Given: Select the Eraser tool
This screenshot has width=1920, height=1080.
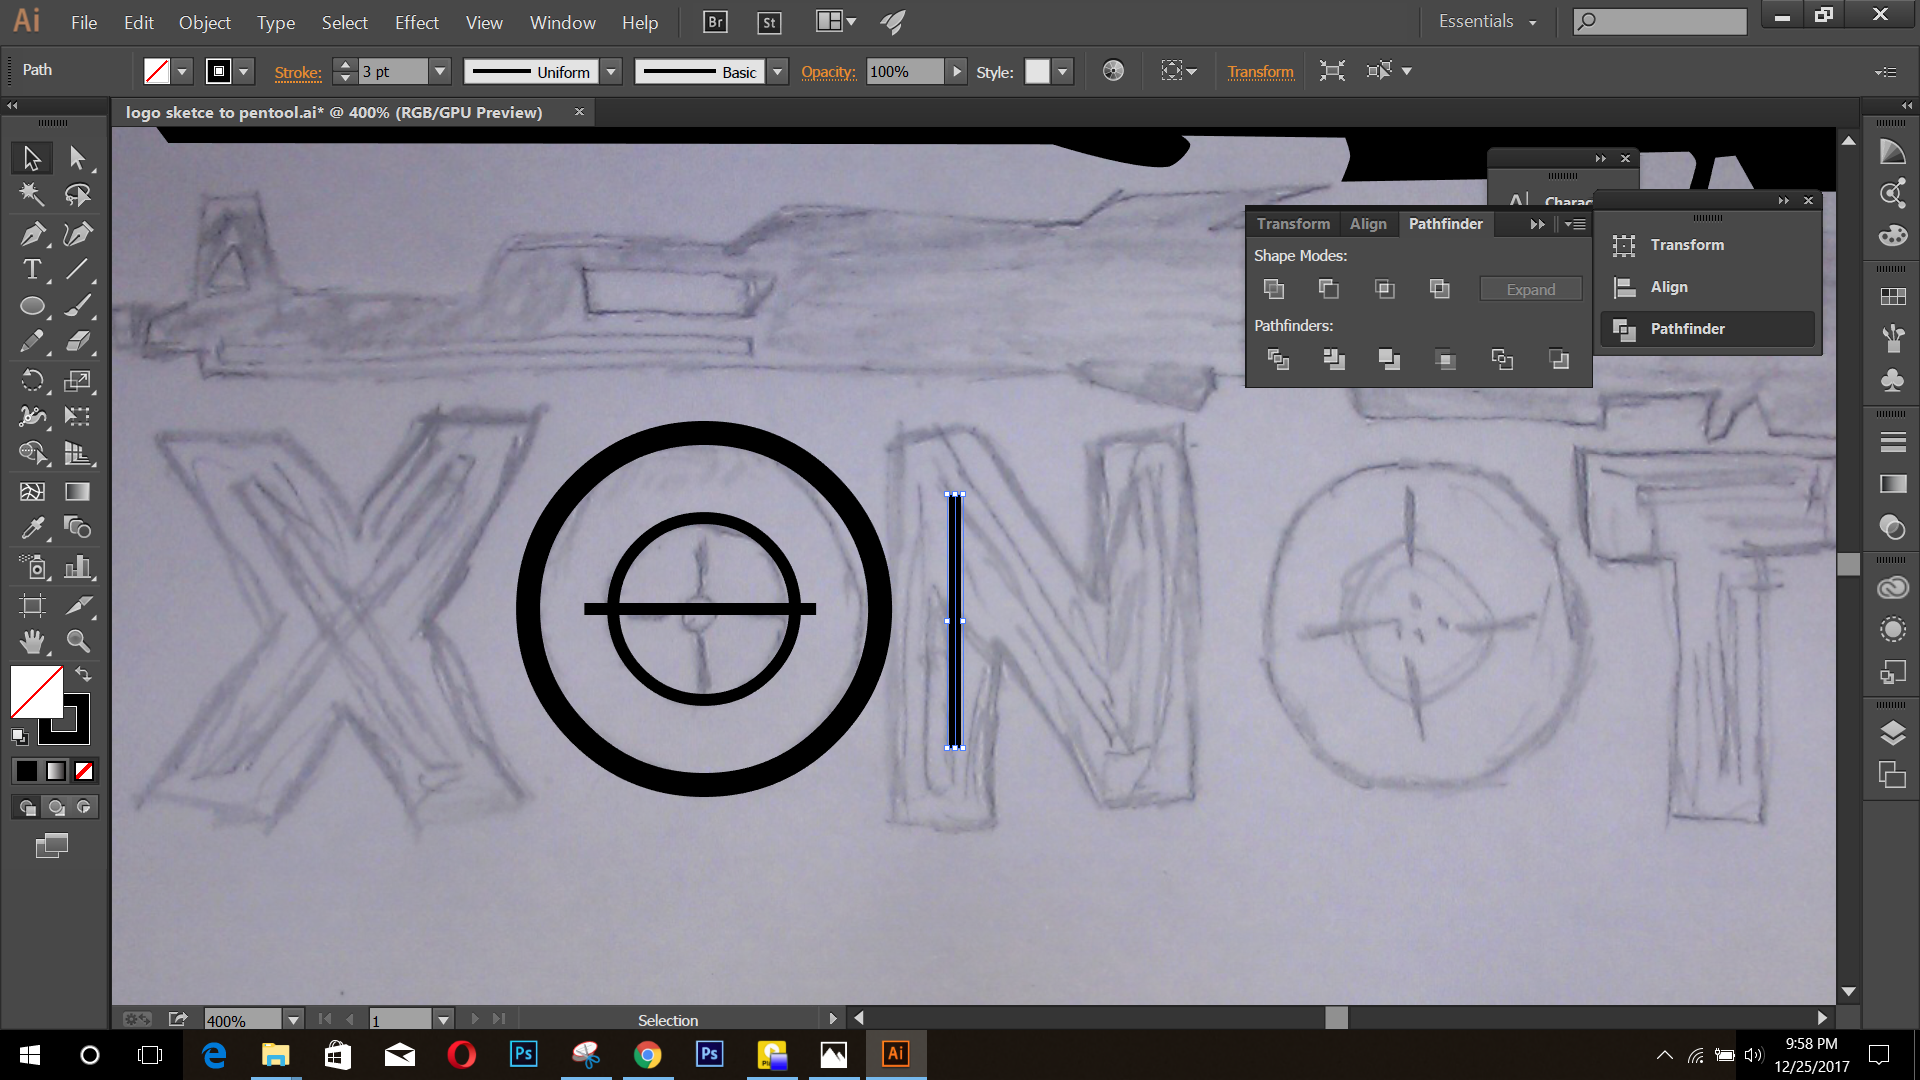Looking at the screenshot, I should click(x=77, y=342).
